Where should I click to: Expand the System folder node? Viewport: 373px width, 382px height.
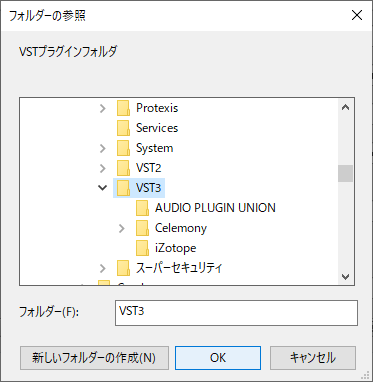click(x=103, y=148)
